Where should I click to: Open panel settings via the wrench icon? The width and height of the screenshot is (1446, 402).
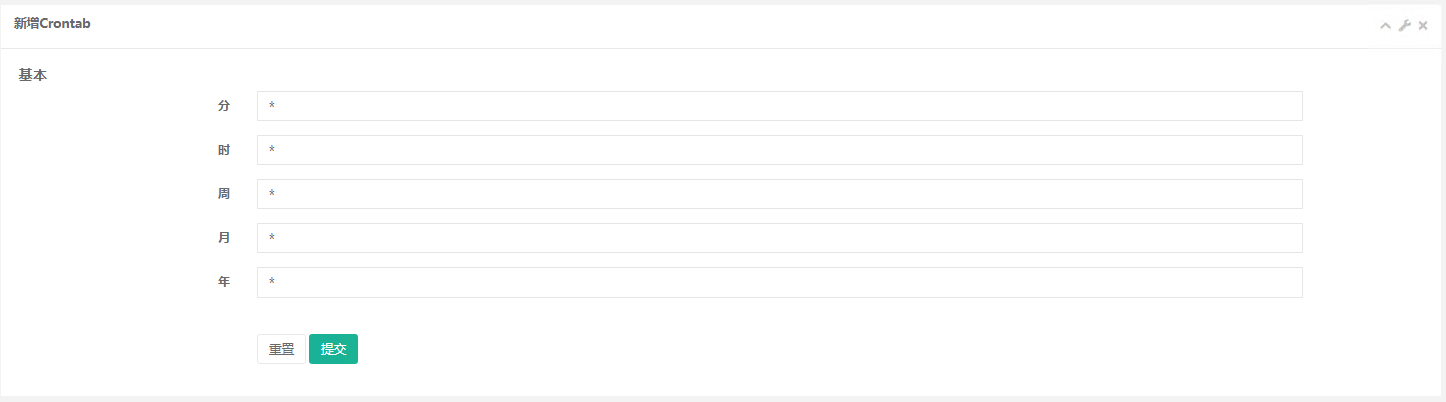(1404, 25)
